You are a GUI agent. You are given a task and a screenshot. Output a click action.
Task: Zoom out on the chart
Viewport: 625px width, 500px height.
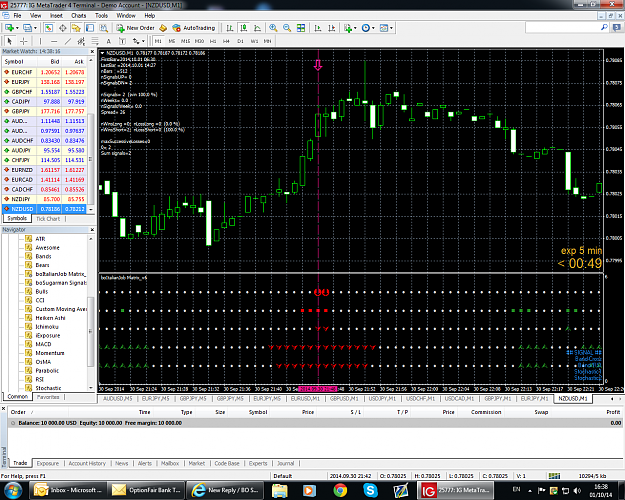coord(287,28)
